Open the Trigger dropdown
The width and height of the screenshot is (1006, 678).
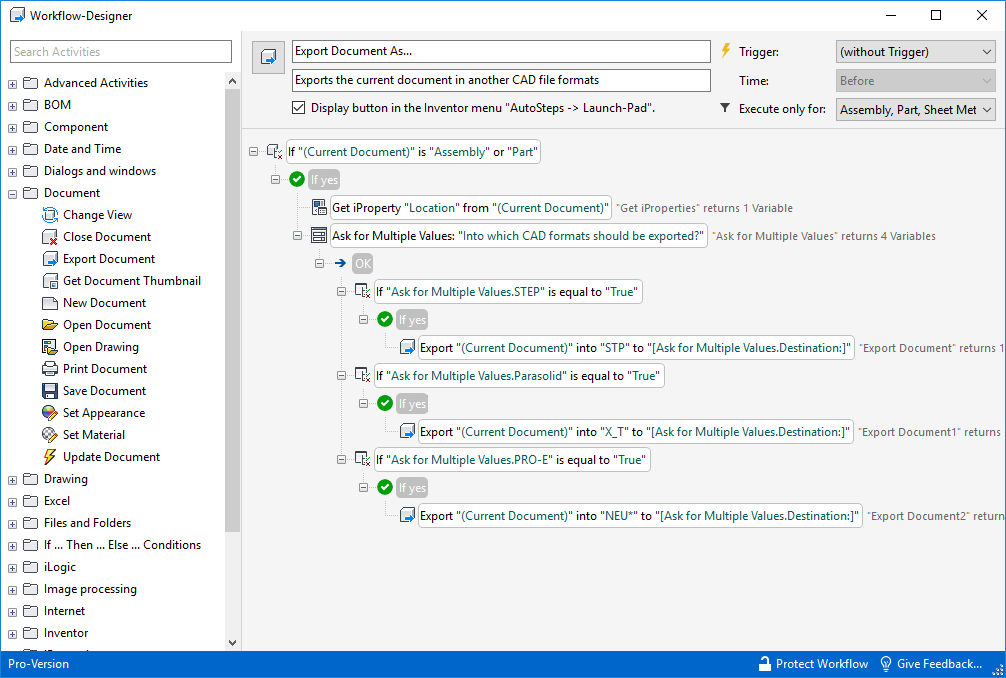[914, 52]
